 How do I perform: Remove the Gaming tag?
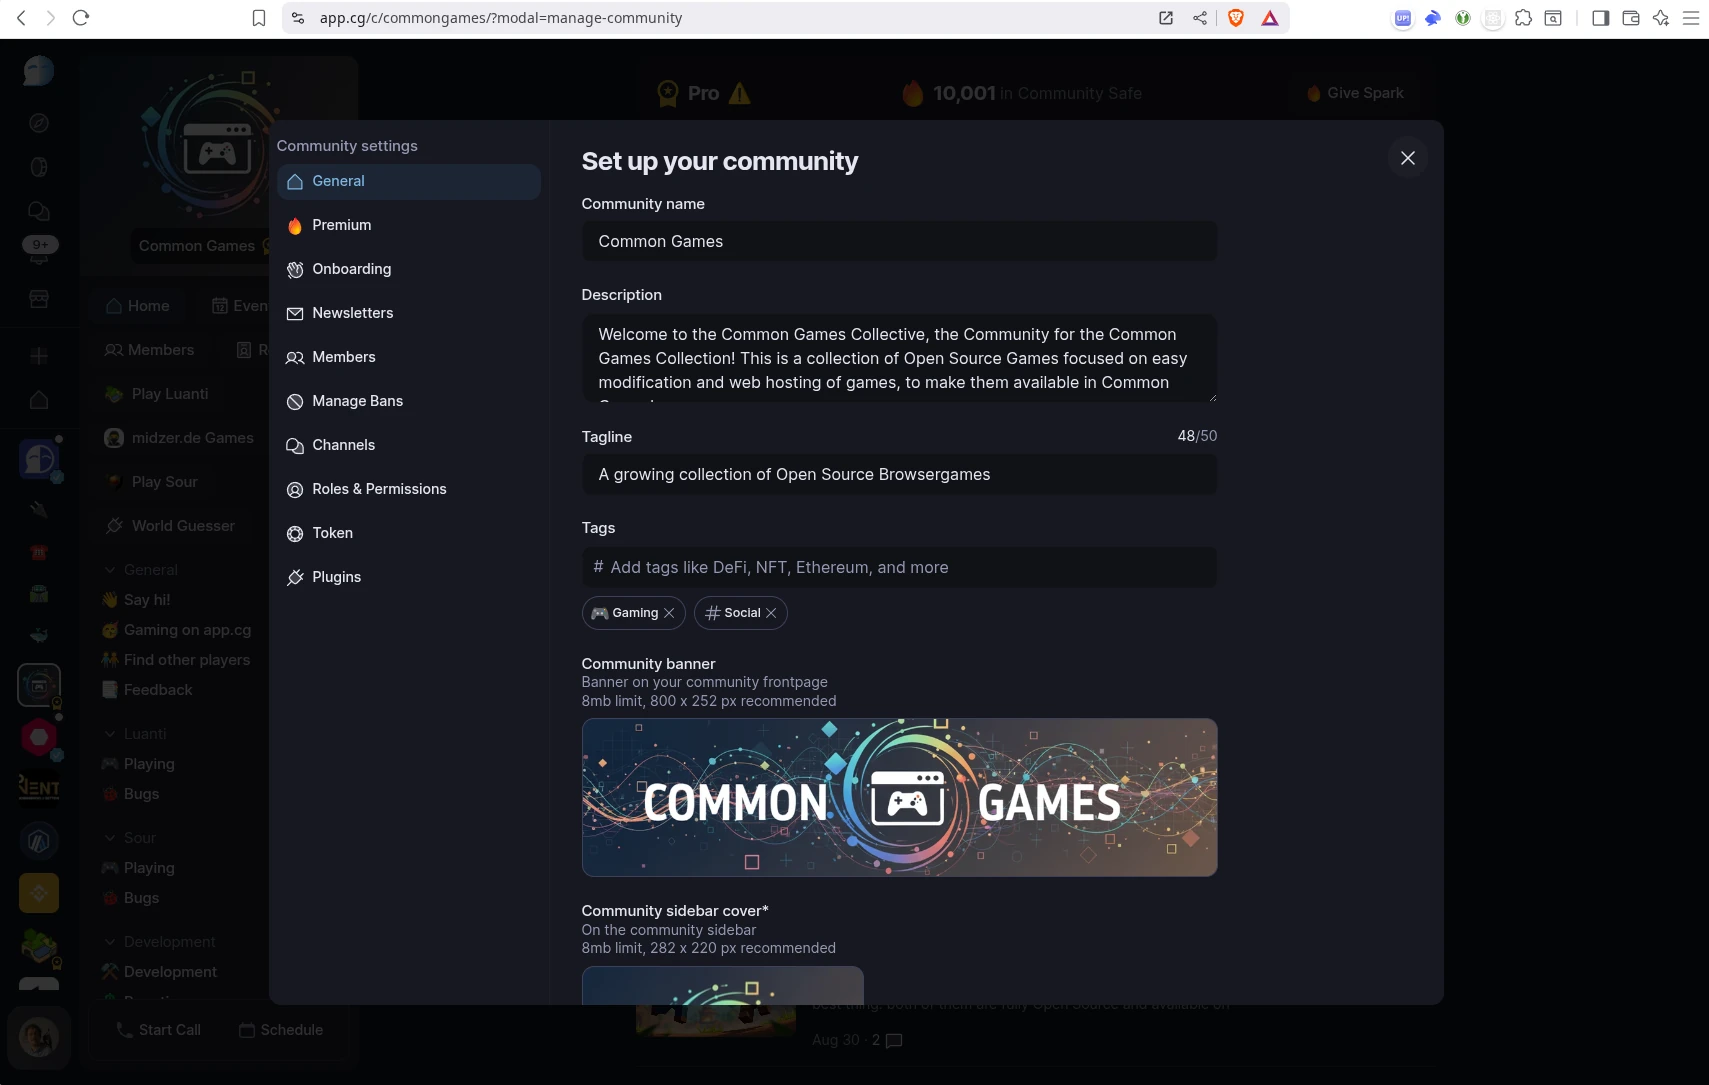(668, 613)
